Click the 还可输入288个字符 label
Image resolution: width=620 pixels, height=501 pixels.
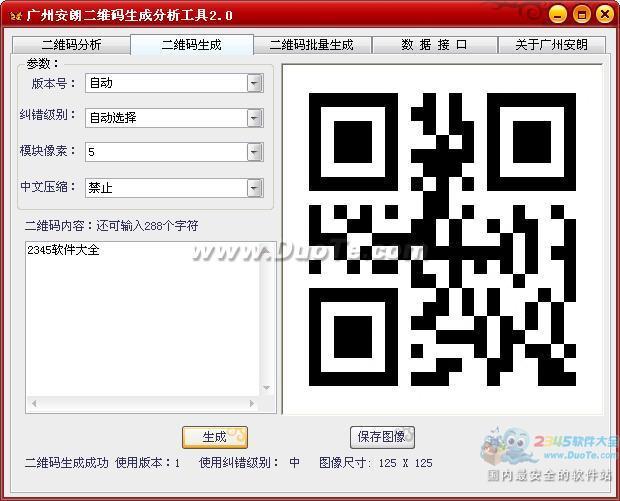147,226
